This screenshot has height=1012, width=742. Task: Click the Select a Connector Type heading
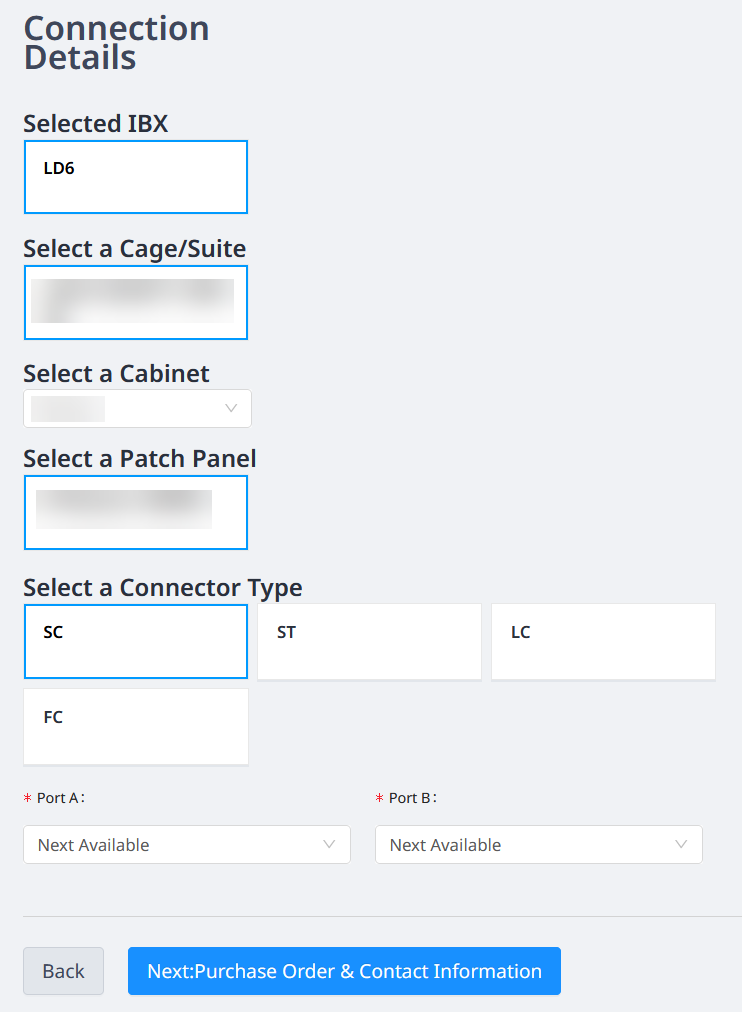click(163, 587)
